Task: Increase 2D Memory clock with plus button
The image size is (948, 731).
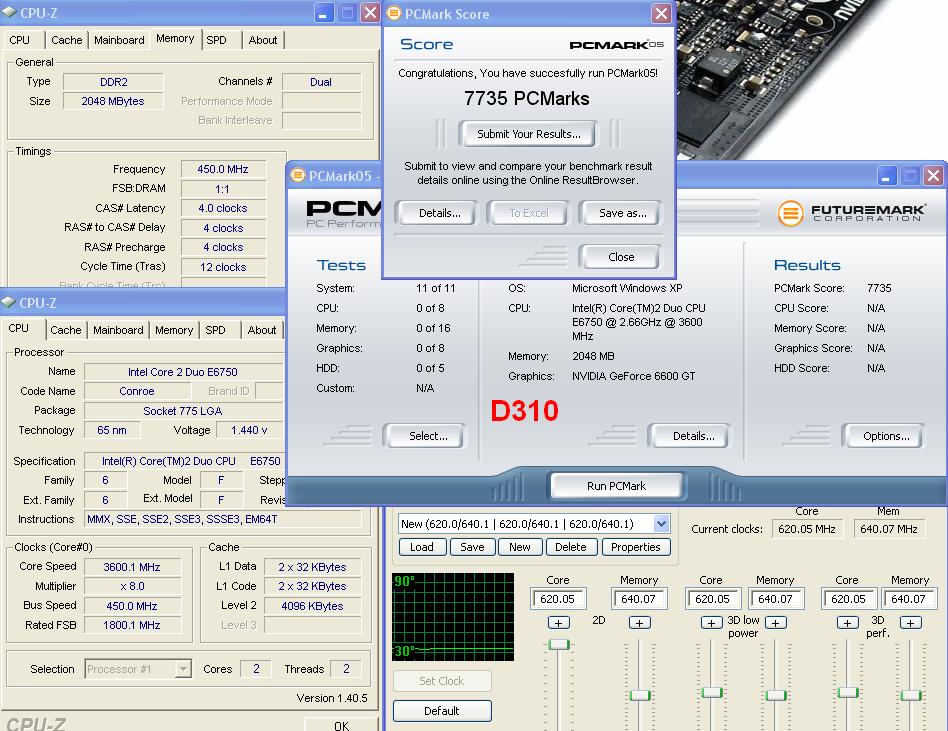Action: pos(640,623)
